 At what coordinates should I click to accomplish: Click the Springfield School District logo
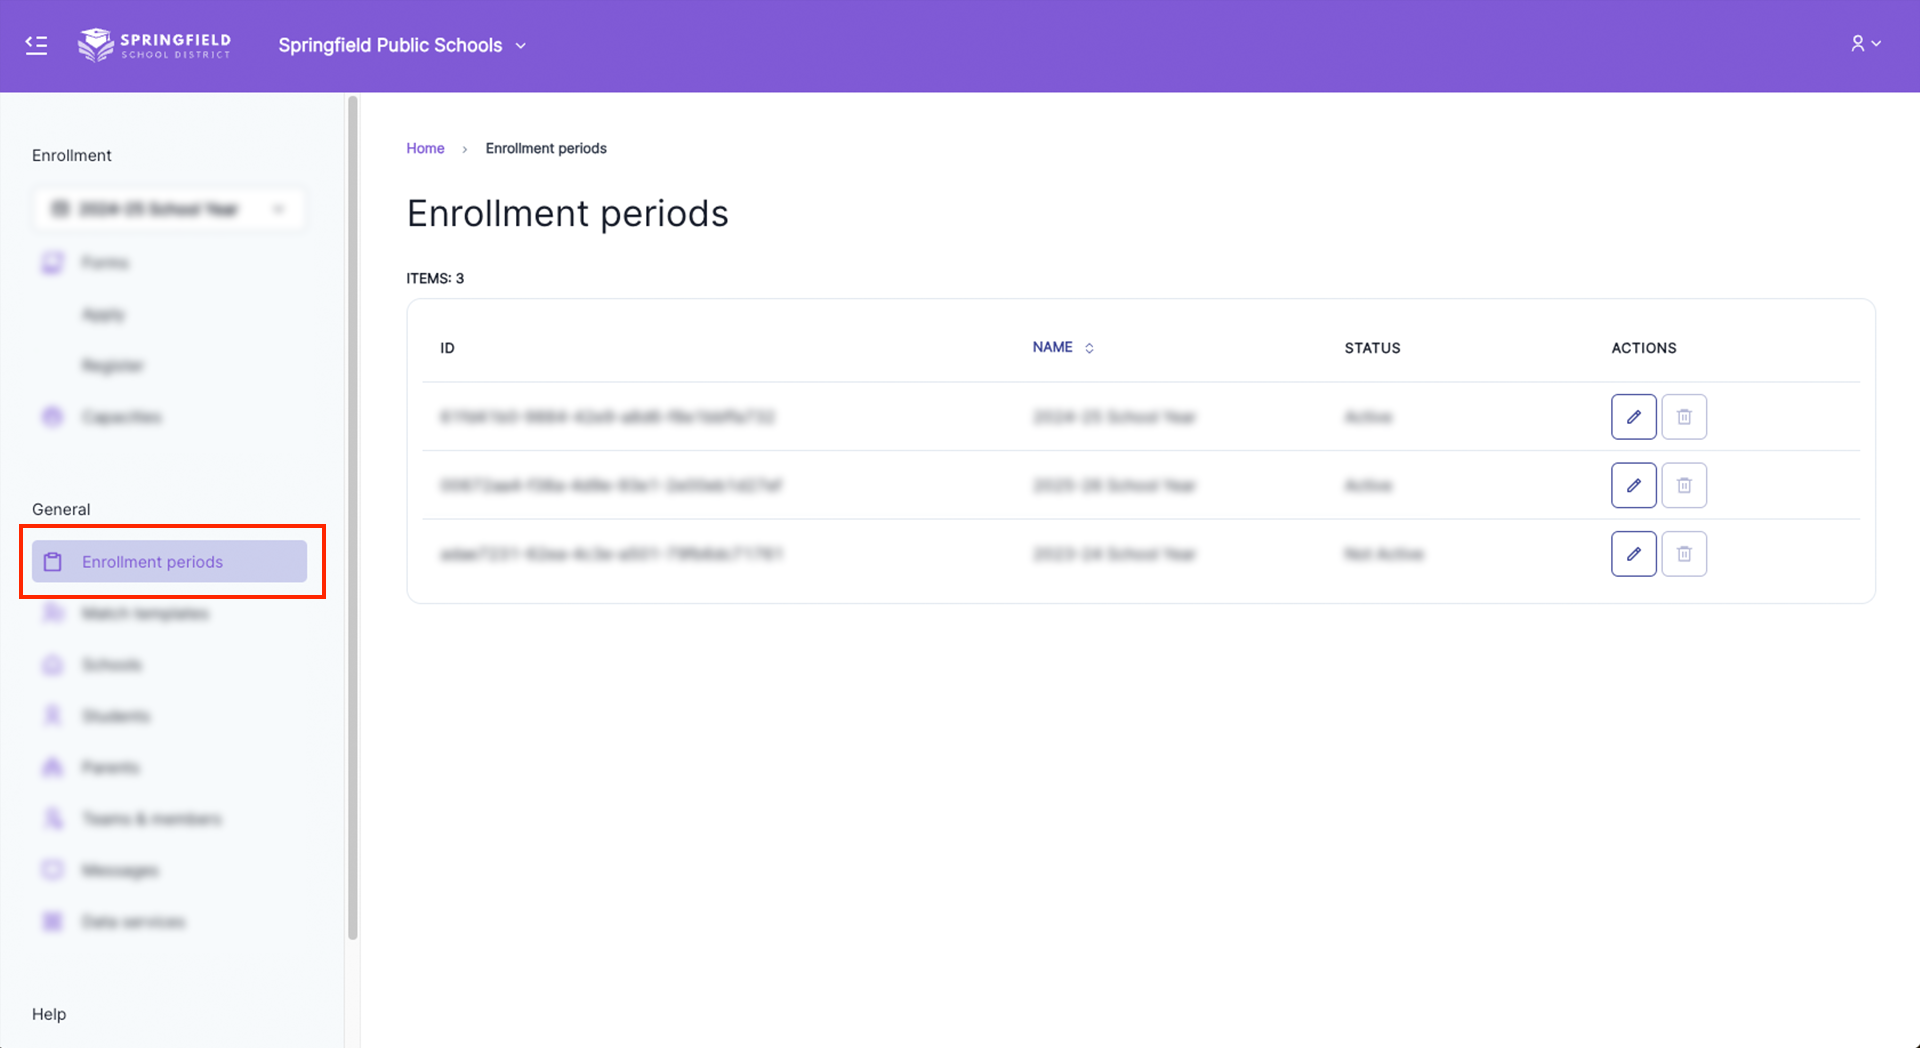click(155, 45)
